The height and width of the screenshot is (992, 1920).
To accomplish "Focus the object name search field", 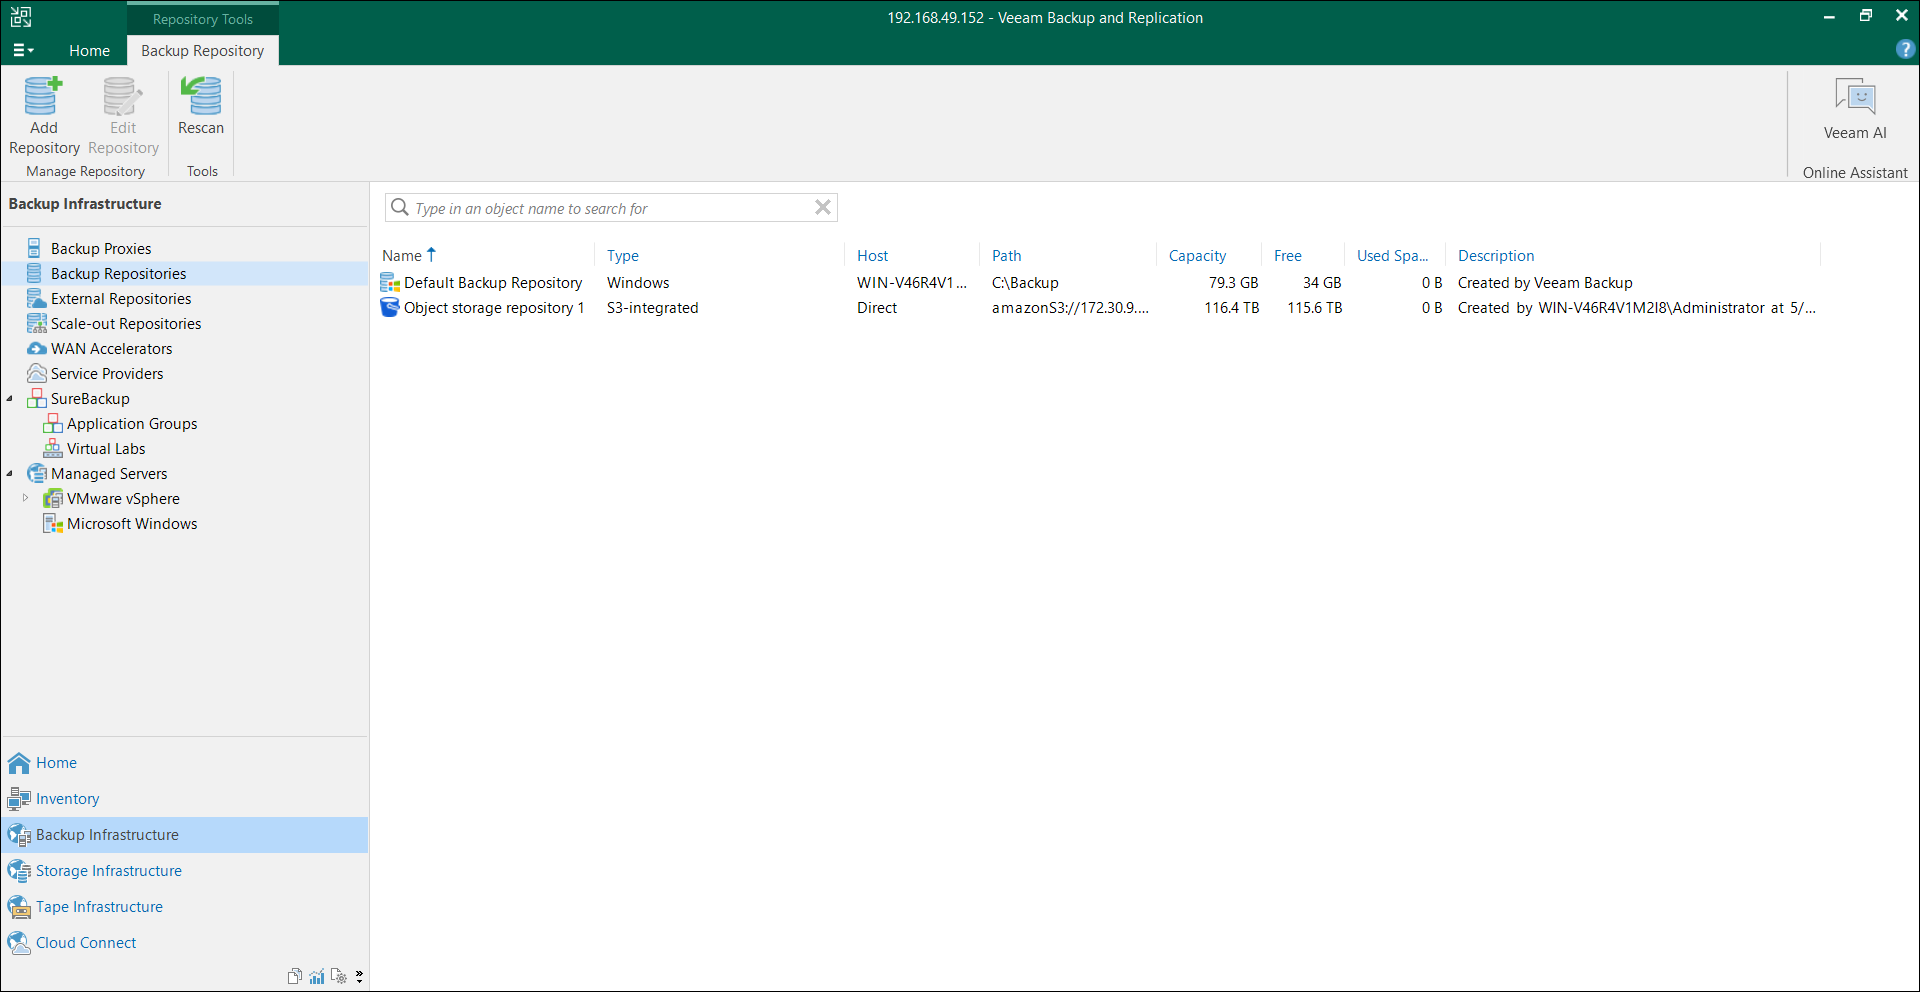I will click(612, 208).
